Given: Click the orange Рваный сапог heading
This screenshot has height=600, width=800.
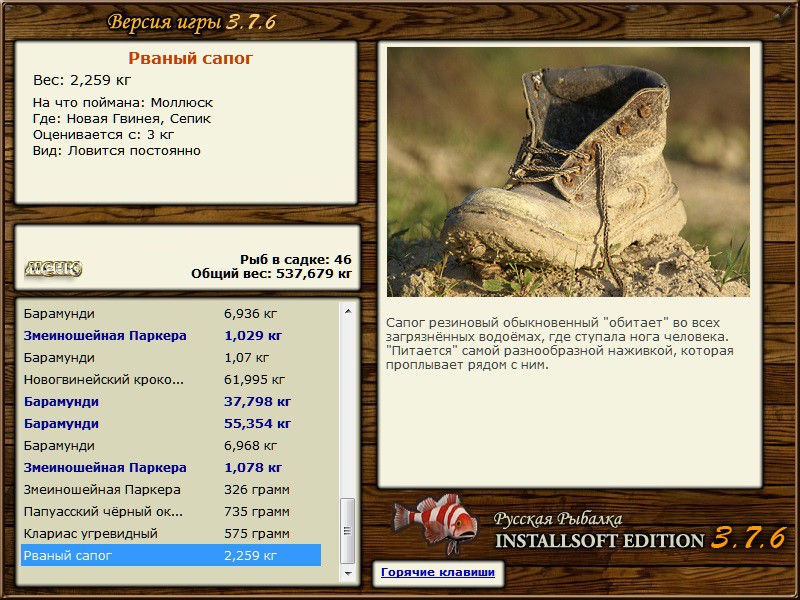Looking at the screenshot, I should coord(190,58).
